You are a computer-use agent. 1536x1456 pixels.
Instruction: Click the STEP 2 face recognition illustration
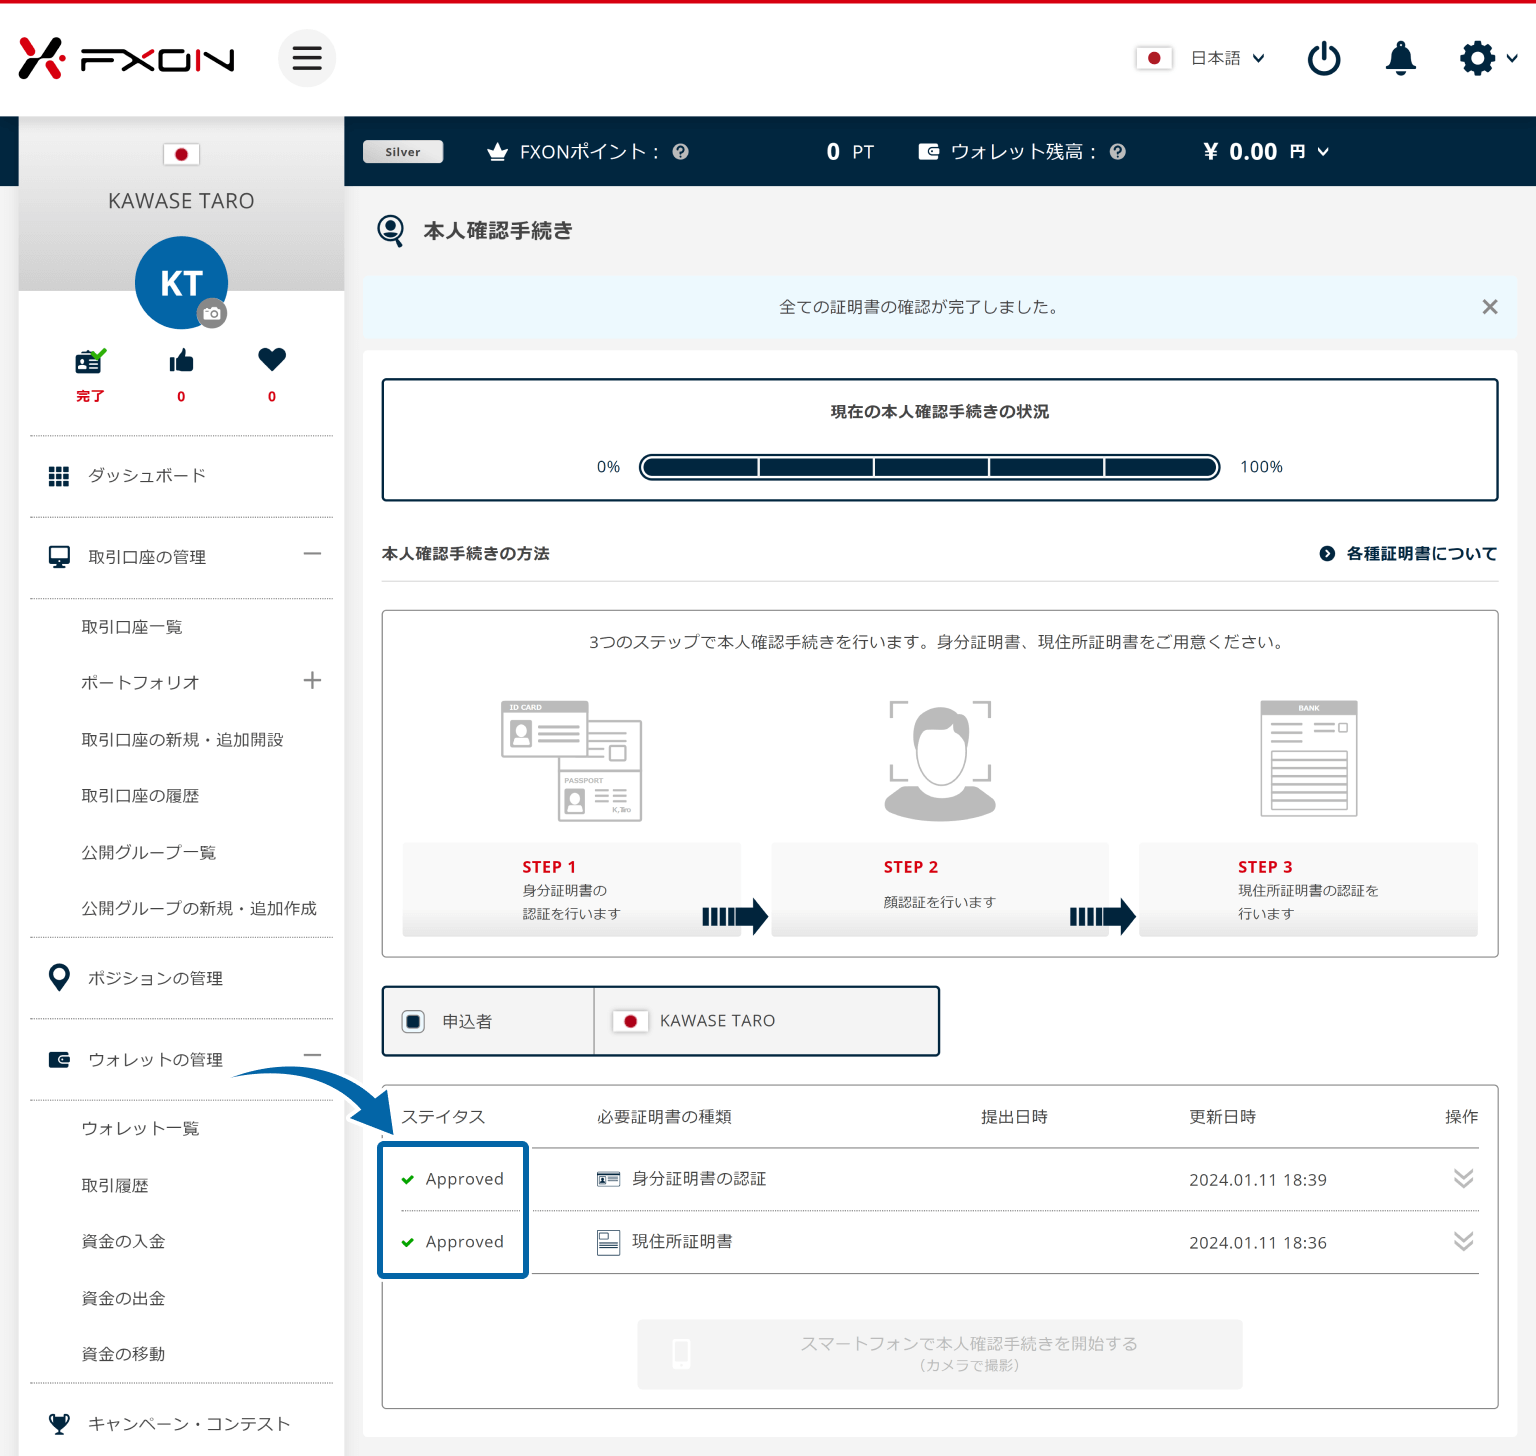click(x=940, y=761)
